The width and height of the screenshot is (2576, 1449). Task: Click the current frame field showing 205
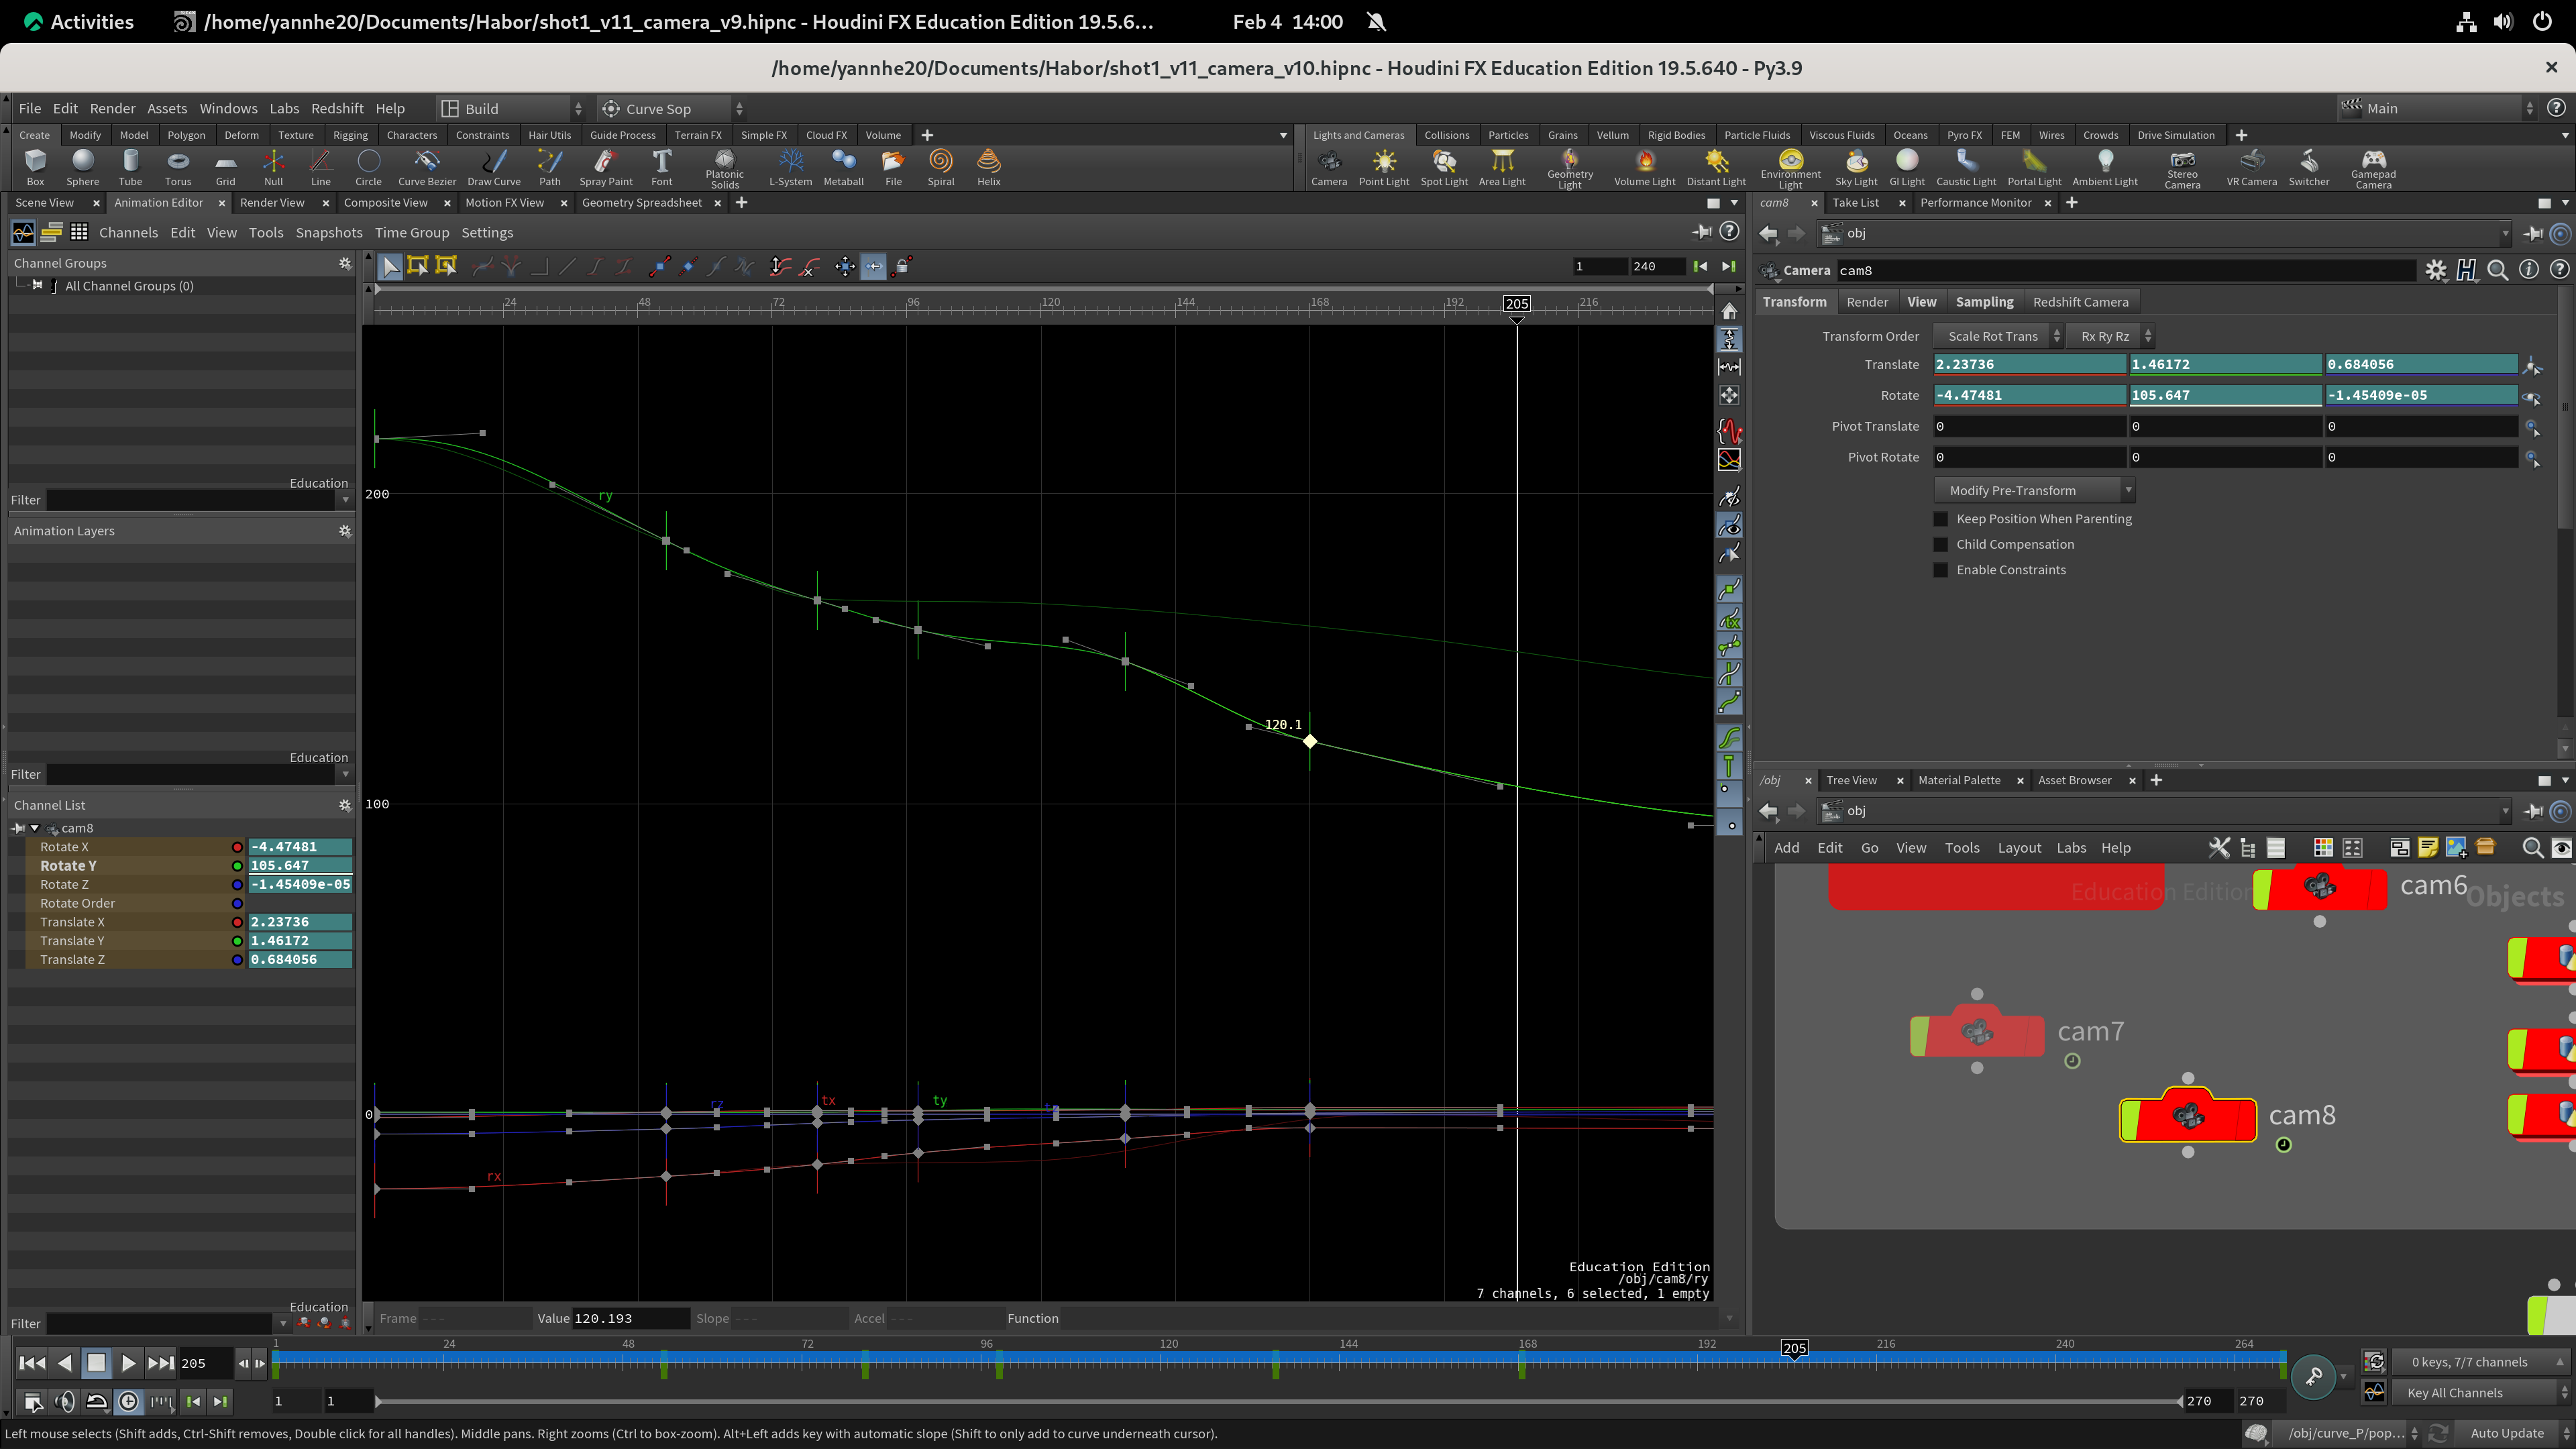pyautogui.click(x=205, y=1363)
